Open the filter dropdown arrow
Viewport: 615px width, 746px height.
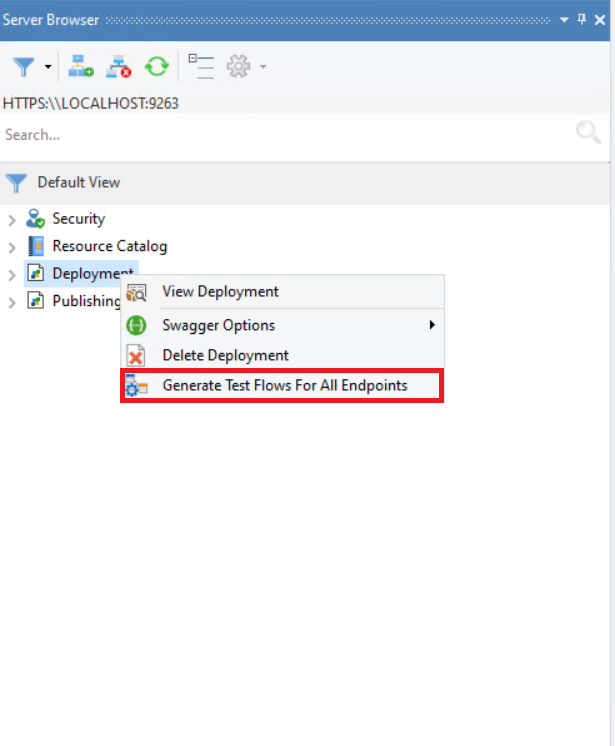[x=47, y=68]
